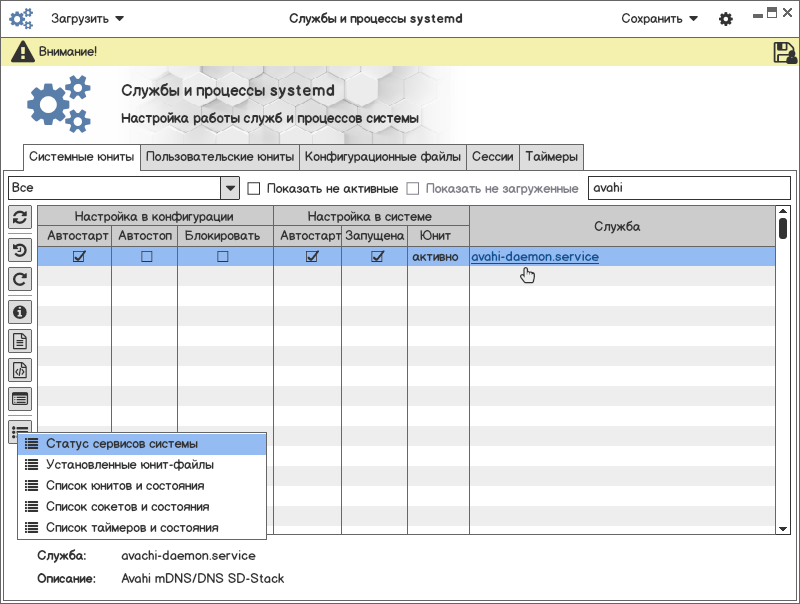Open the Загрузить dropdown menu
This screenshot has width=800, height=604.
88,19
